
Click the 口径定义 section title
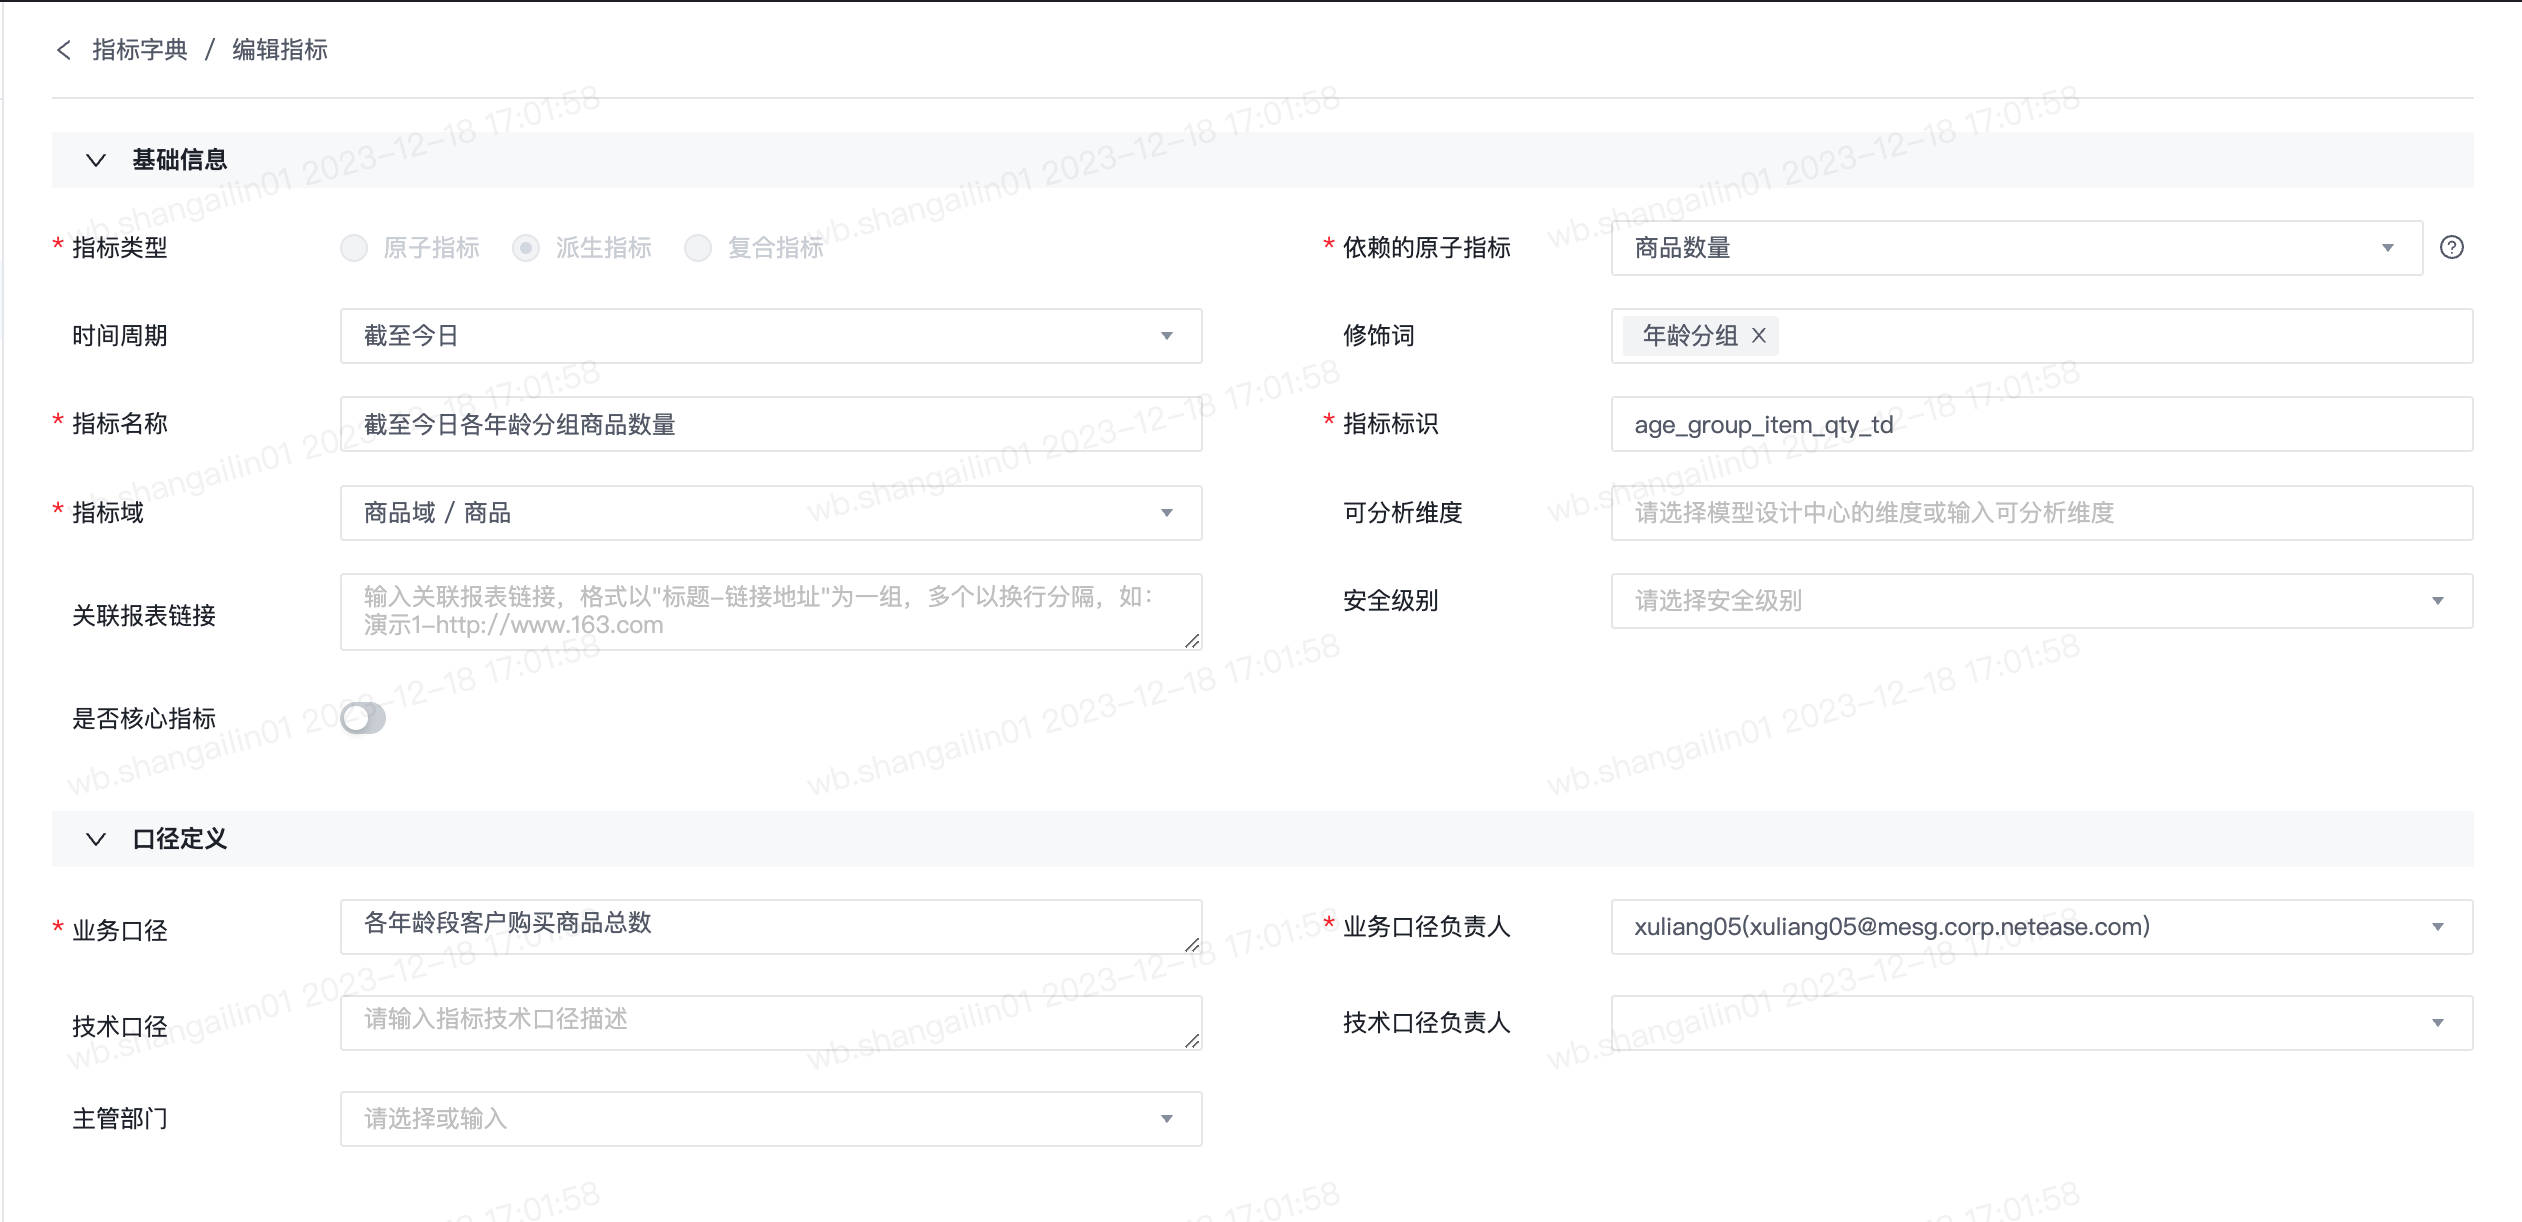[x=180, y=839]
